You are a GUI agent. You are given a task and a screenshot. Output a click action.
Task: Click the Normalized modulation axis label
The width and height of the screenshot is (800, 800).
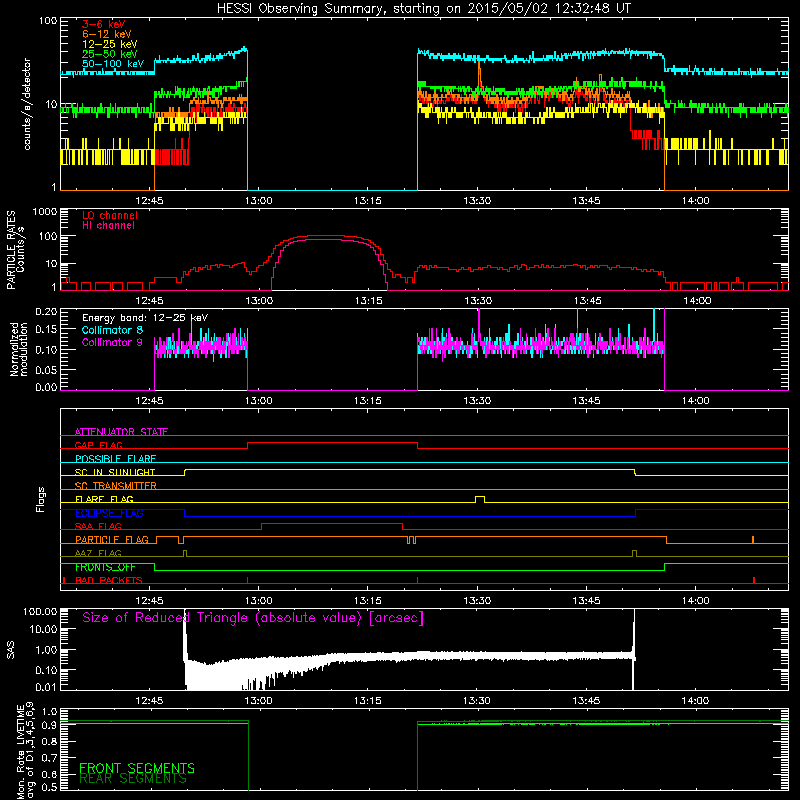(x=19, y=349)
